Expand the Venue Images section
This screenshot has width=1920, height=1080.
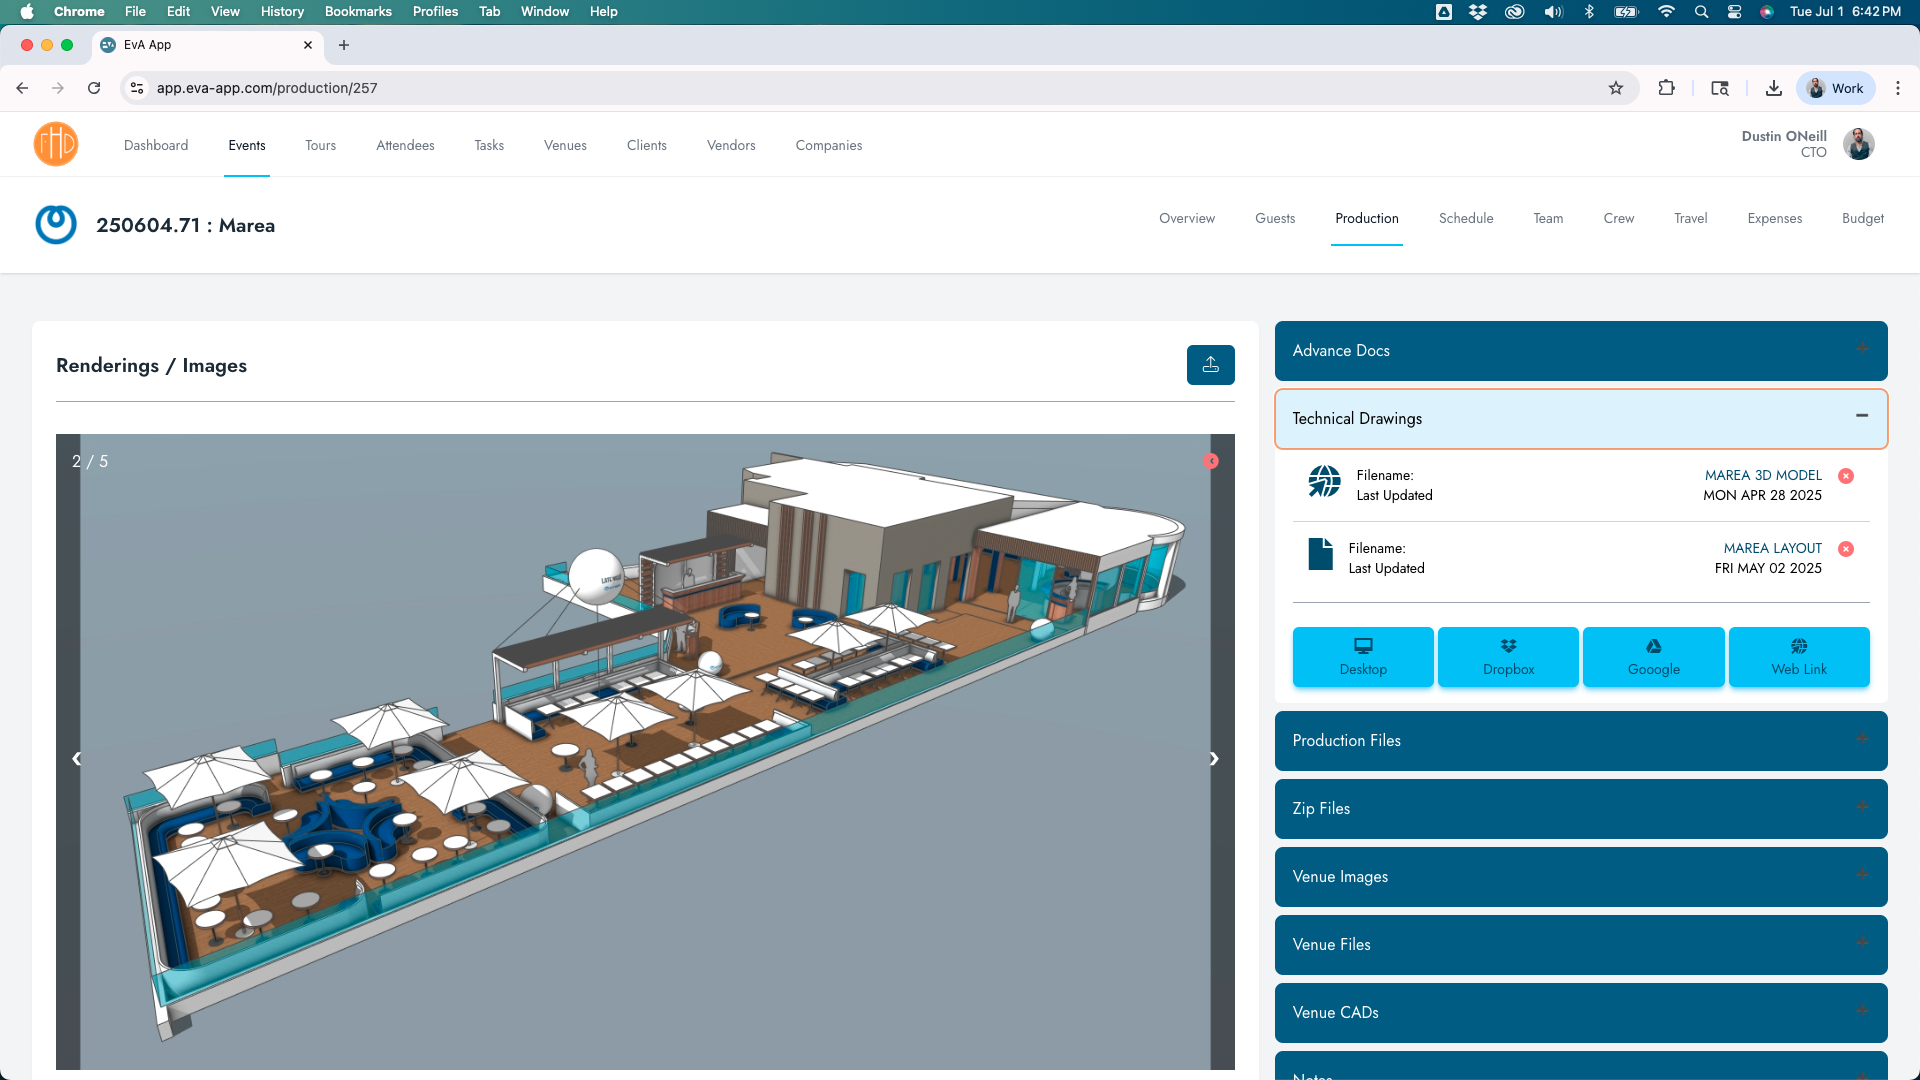pos(1581,877)
